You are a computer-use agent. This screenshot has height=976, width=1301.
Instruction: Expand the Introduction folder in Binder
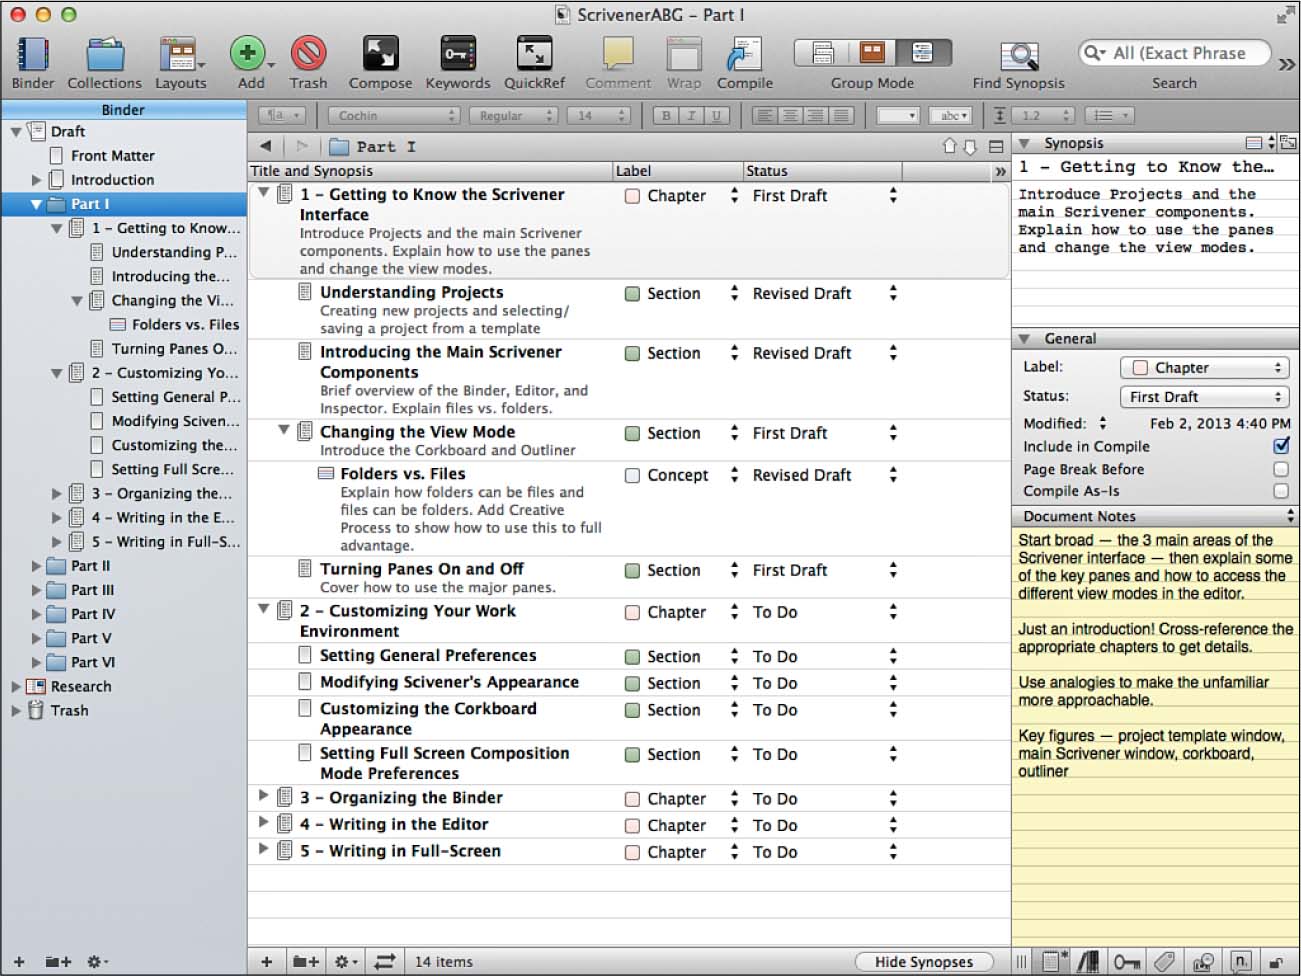tap(36, 180)
